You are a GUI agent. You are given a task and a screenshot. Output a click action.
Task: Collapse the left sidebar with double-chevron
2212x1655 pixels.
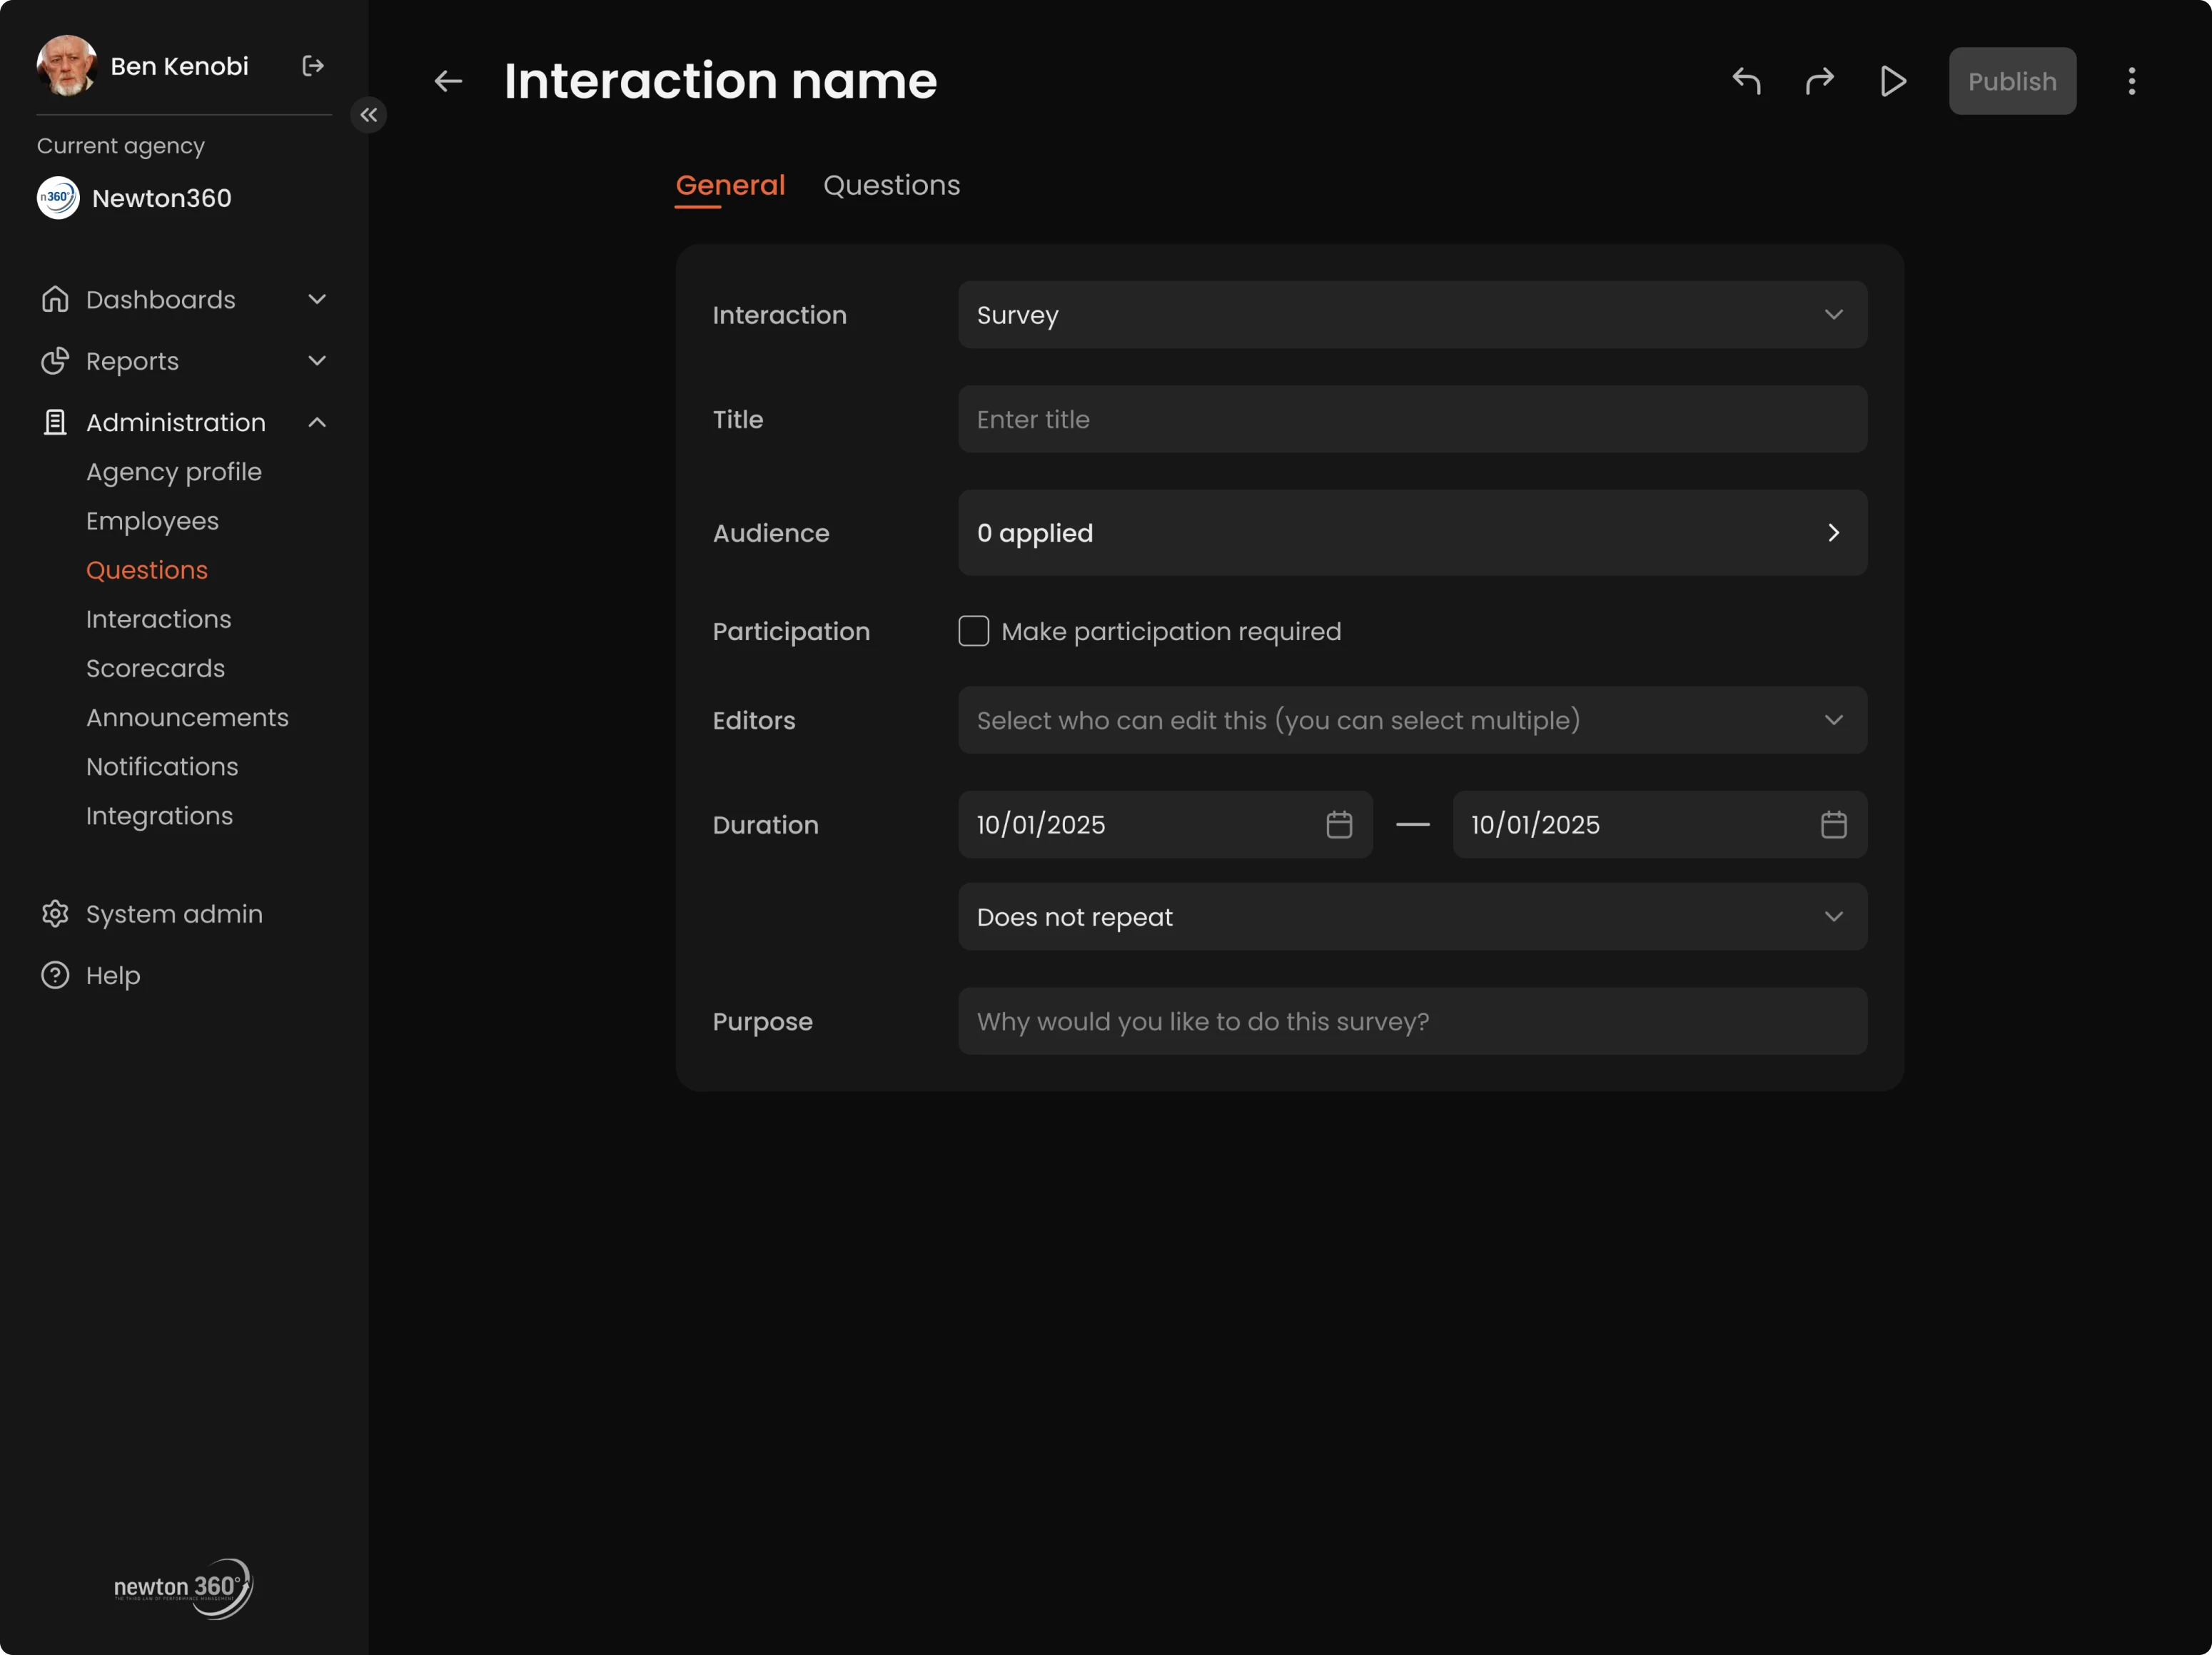click(x=368, y=114)
